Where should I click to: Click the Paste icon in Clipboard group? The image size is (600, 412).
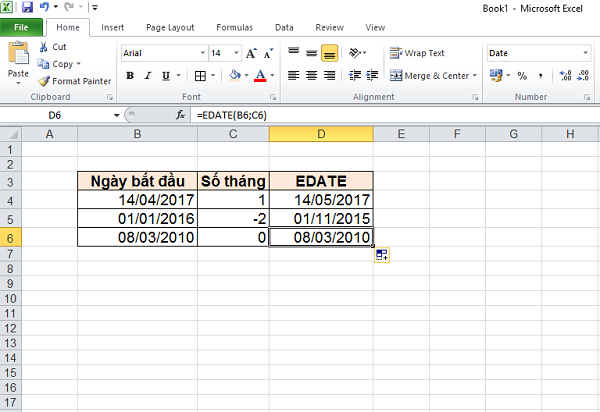pos(18,60)
